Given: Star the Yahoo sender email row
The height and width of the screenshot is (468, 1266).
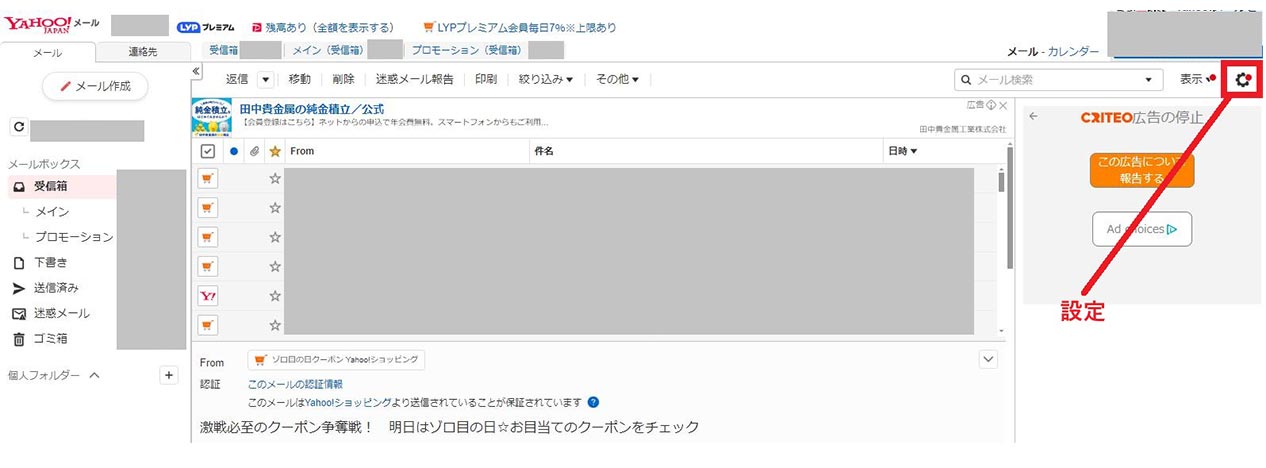Looking at the screenshot, I should coord(275,296).
